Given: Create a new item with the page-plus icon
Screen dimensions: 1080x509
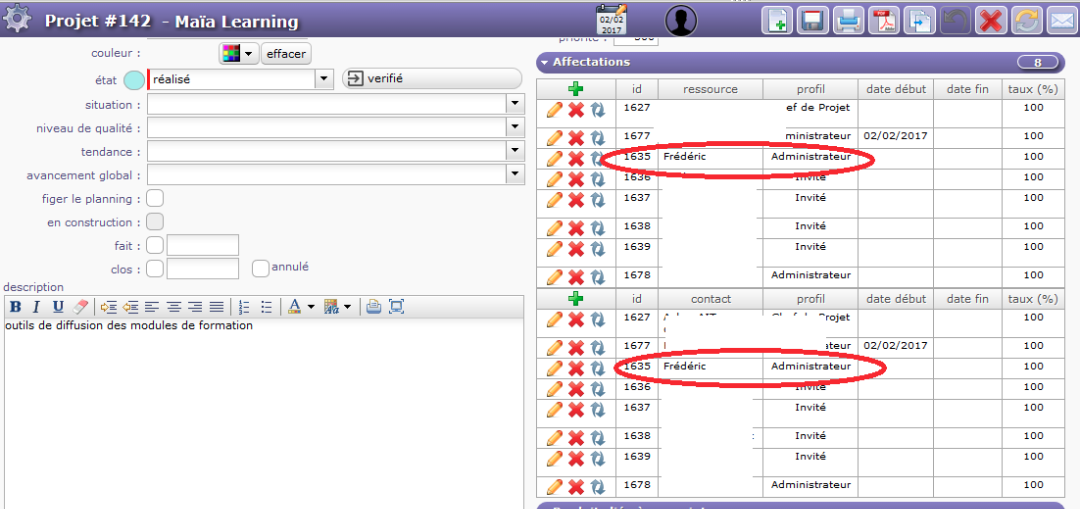Looking at the screenshot, I should tap(777, 21).
